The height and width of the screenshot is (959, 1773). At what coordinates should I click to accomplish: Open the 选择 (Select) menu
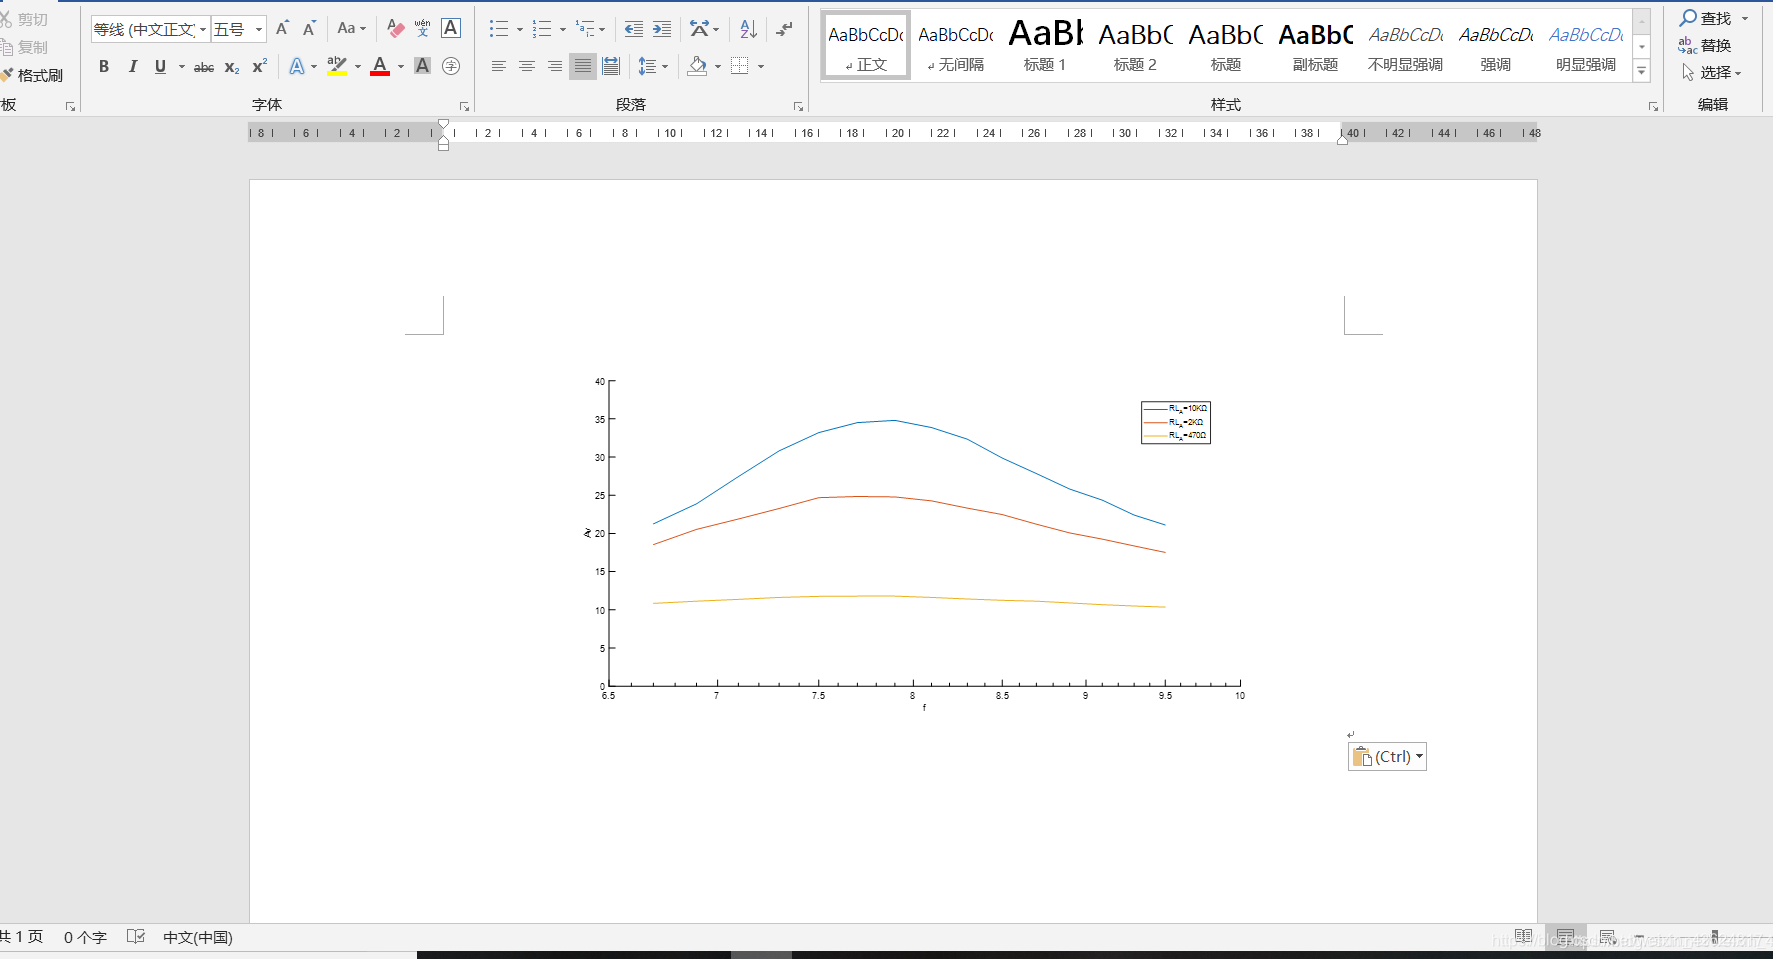click(1711, 72)
